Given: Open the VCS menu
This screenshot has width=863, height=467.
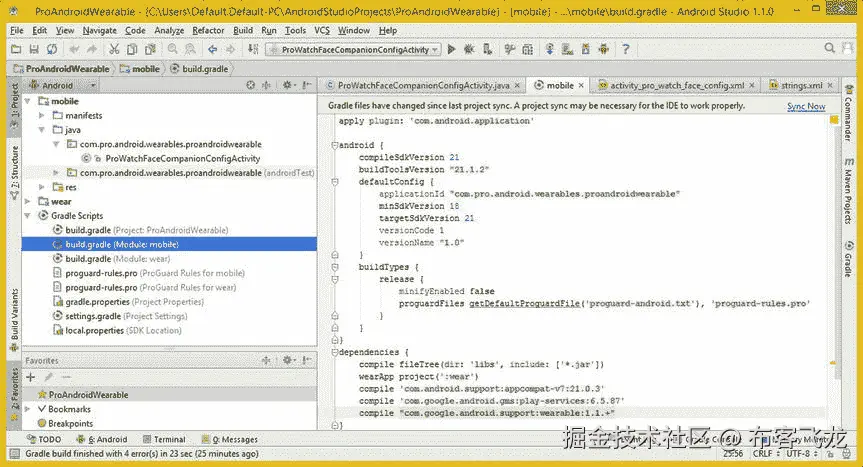Looking at the screenshot, I should 322,30.
